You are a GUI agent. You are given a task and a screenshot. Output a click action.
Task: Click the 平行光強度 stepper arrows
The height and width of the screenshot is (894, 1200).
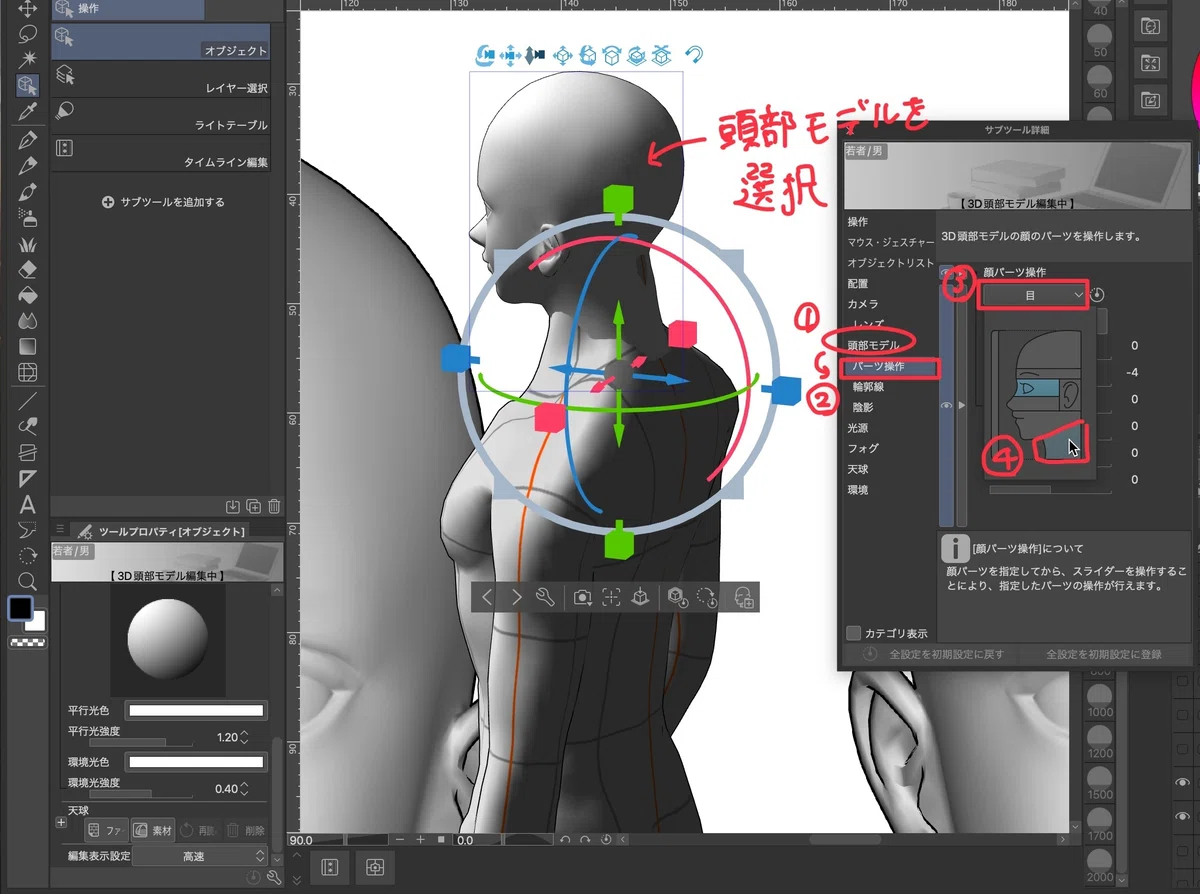pos(245,737)
